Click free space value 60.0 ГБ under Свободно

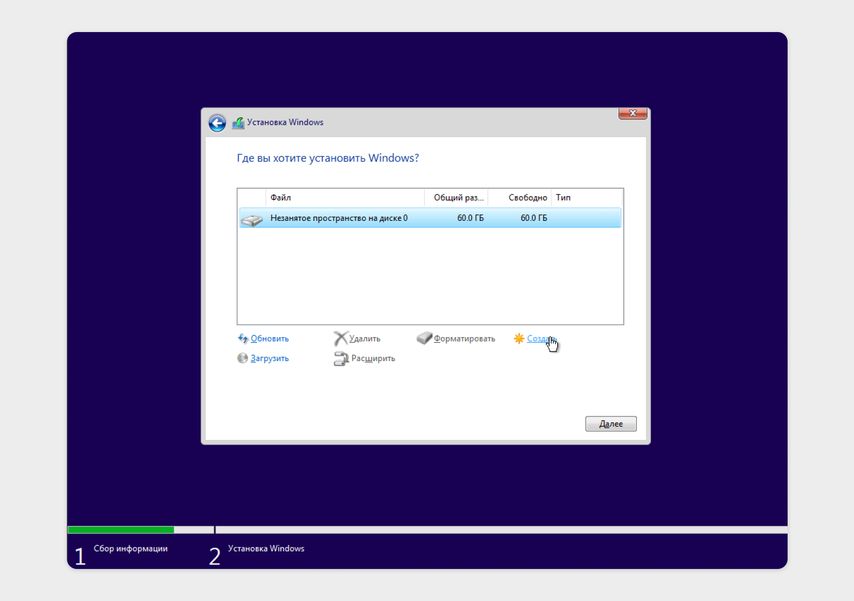(534, 218)
